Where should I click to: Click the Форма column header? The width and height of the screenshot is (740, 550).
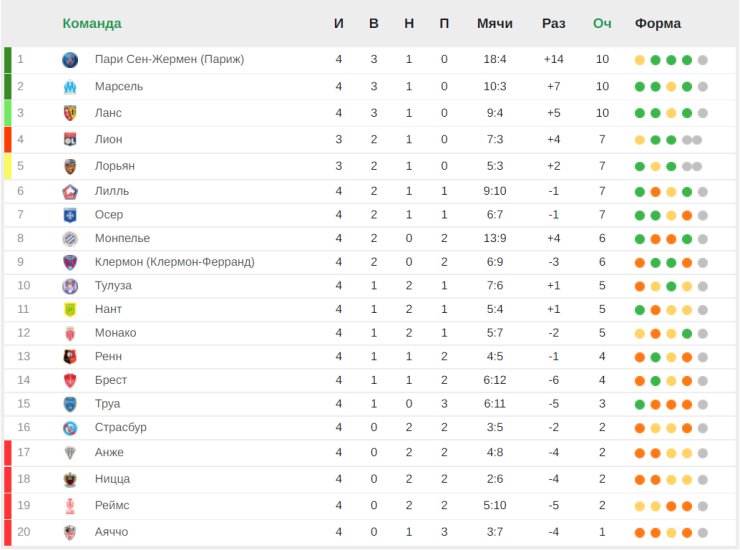click(x=658, y=23)
